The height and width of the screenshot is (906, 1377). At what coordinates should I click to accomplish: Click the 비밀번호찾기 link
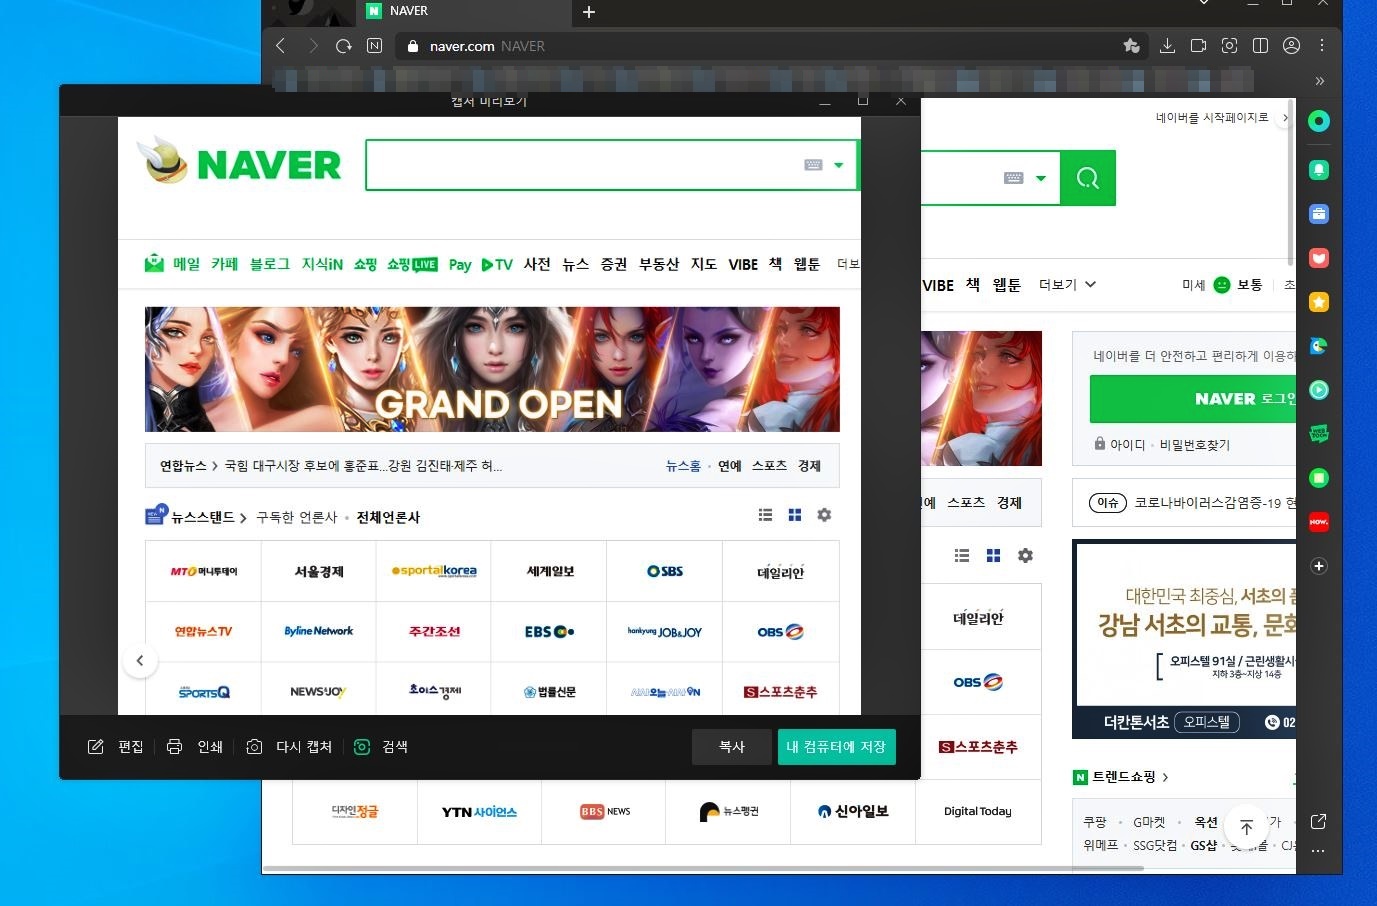click(x=1194, y=445)
